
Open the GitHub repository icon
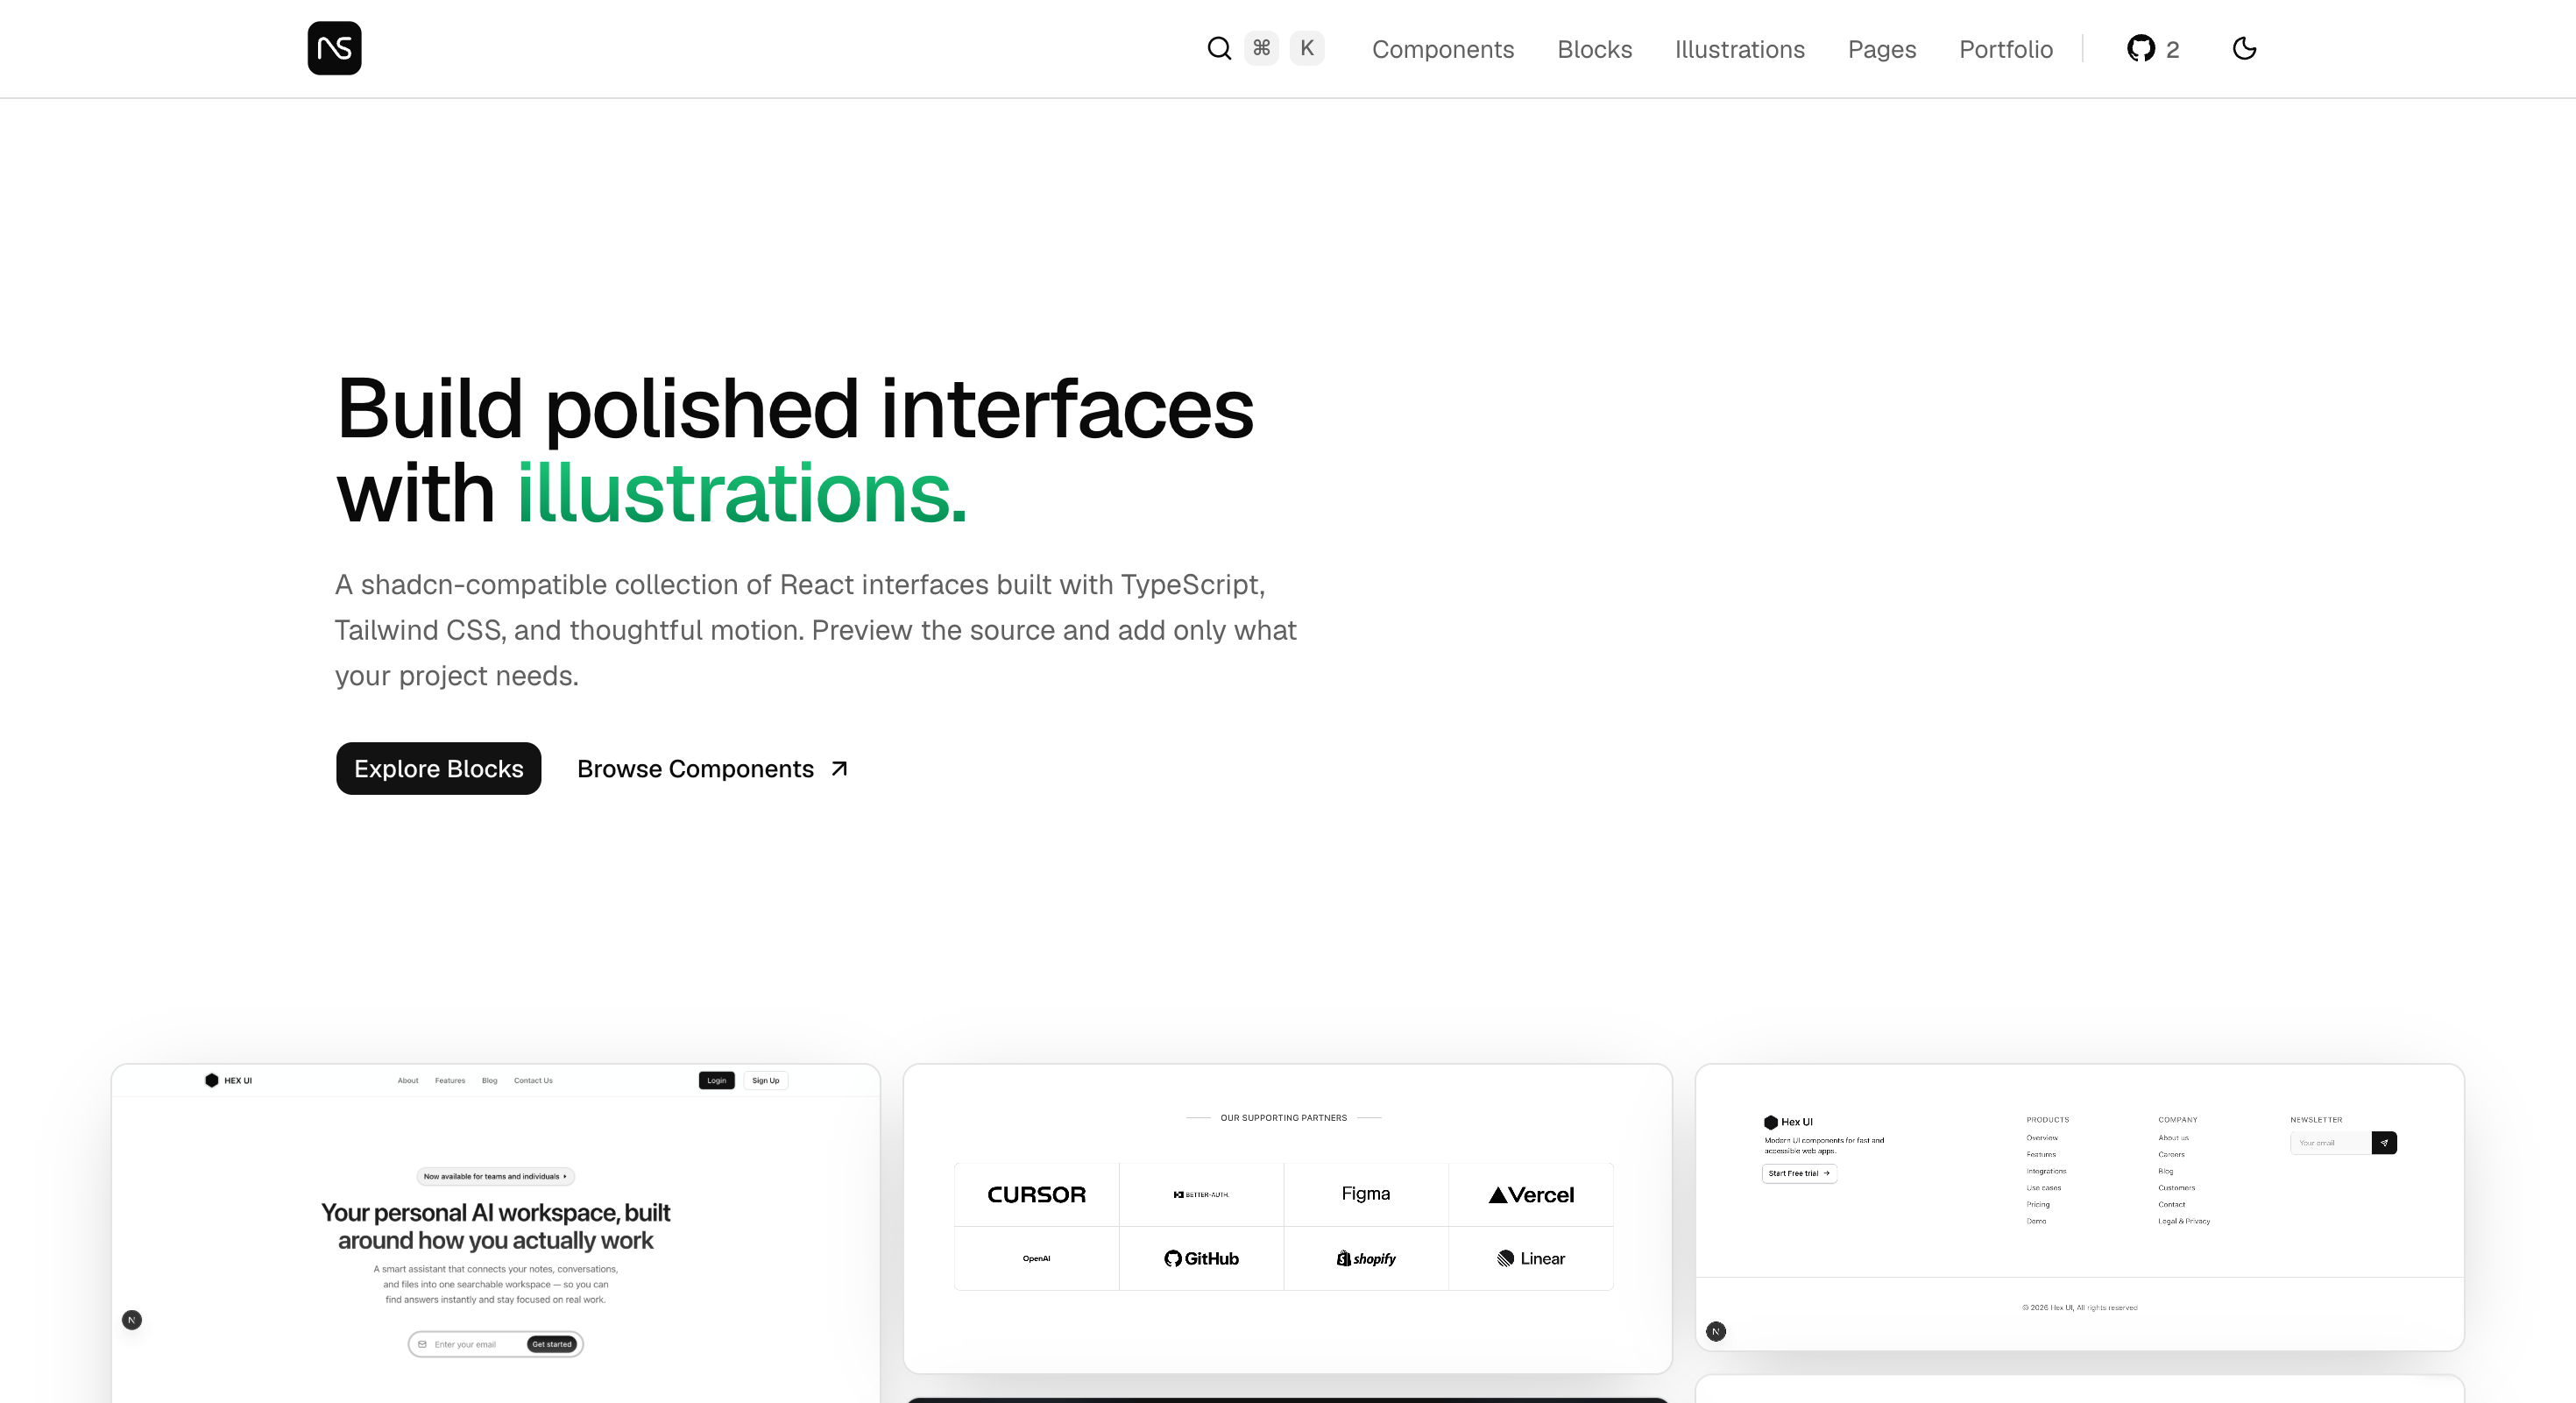[x=2140, y=48]
